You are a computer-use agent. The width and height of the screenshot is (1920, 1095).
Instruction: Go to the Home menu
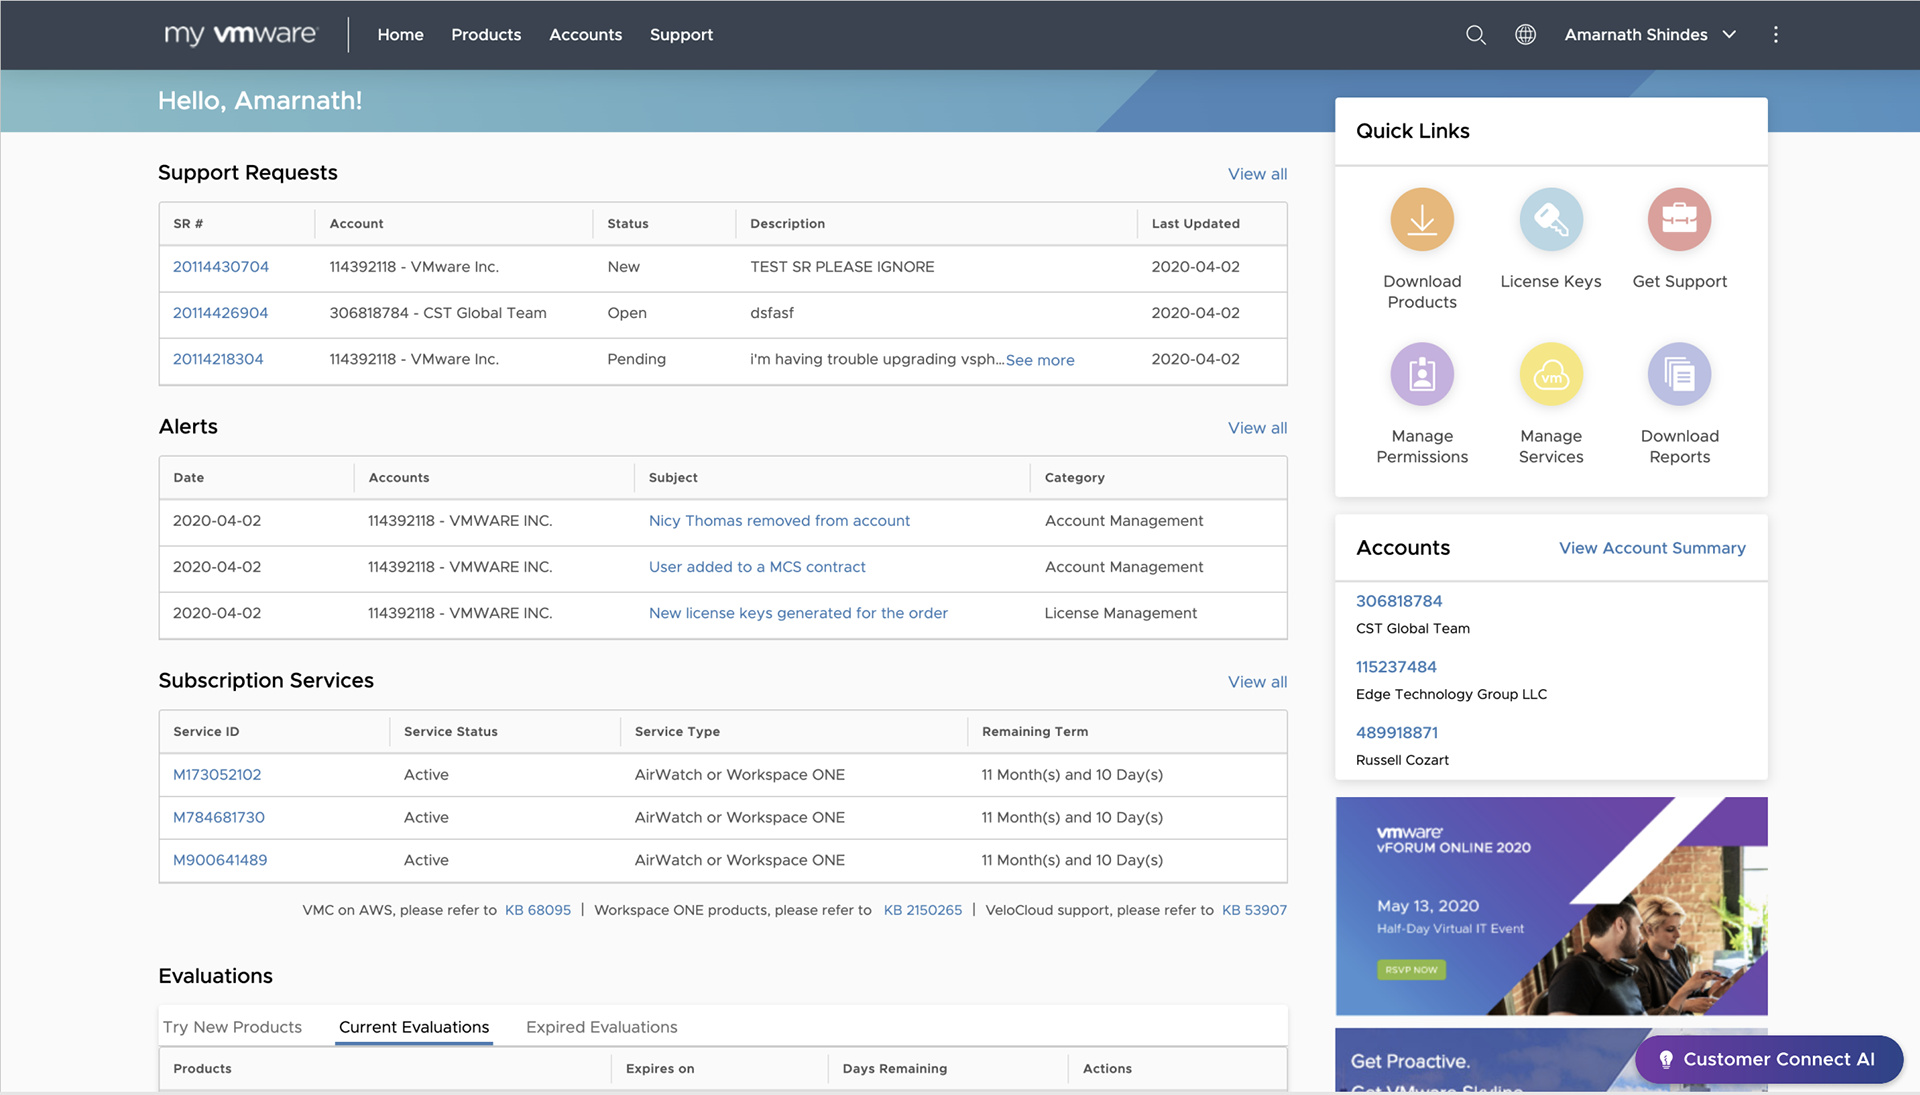[x=400, y=35]
